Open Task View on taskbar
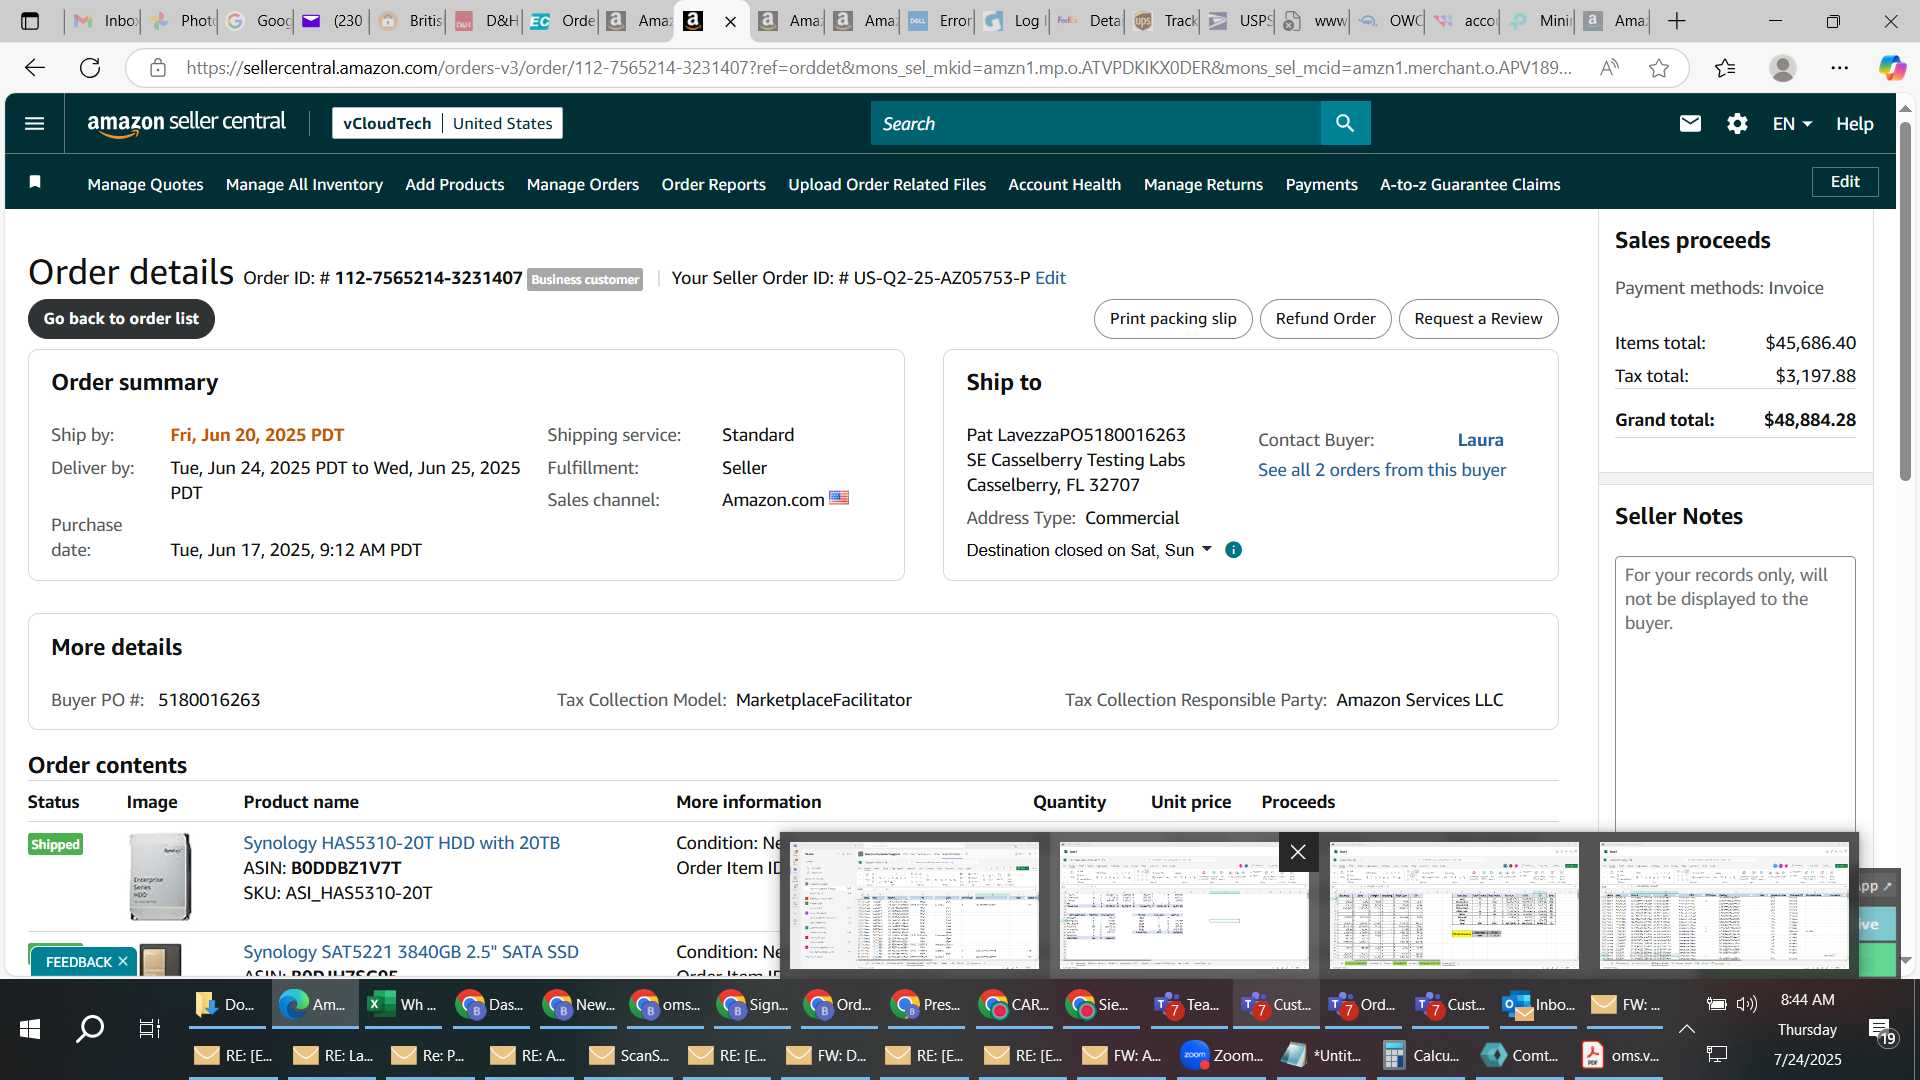This screenshot has width=1920, height=1080. tap(149, 1029)
